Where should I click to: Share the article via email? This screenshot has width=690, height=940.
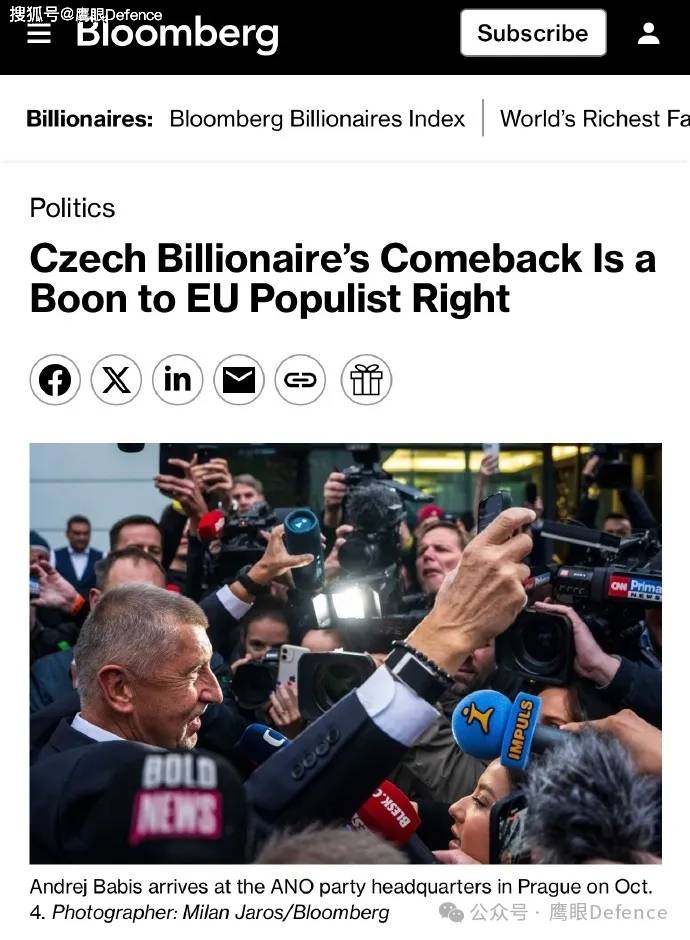[x=239, y=380]
